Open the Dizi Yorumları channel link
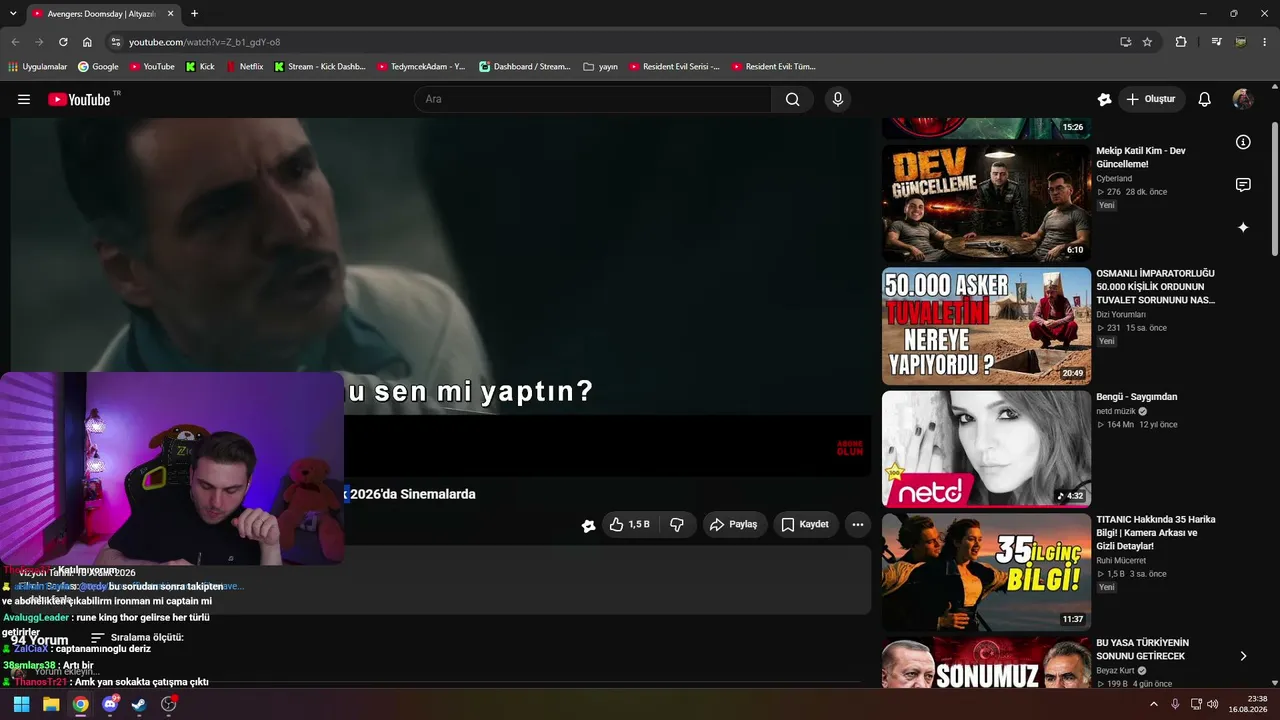Image resolution: width=1280 pixels, height=720 pixels. click(1121, 315)
